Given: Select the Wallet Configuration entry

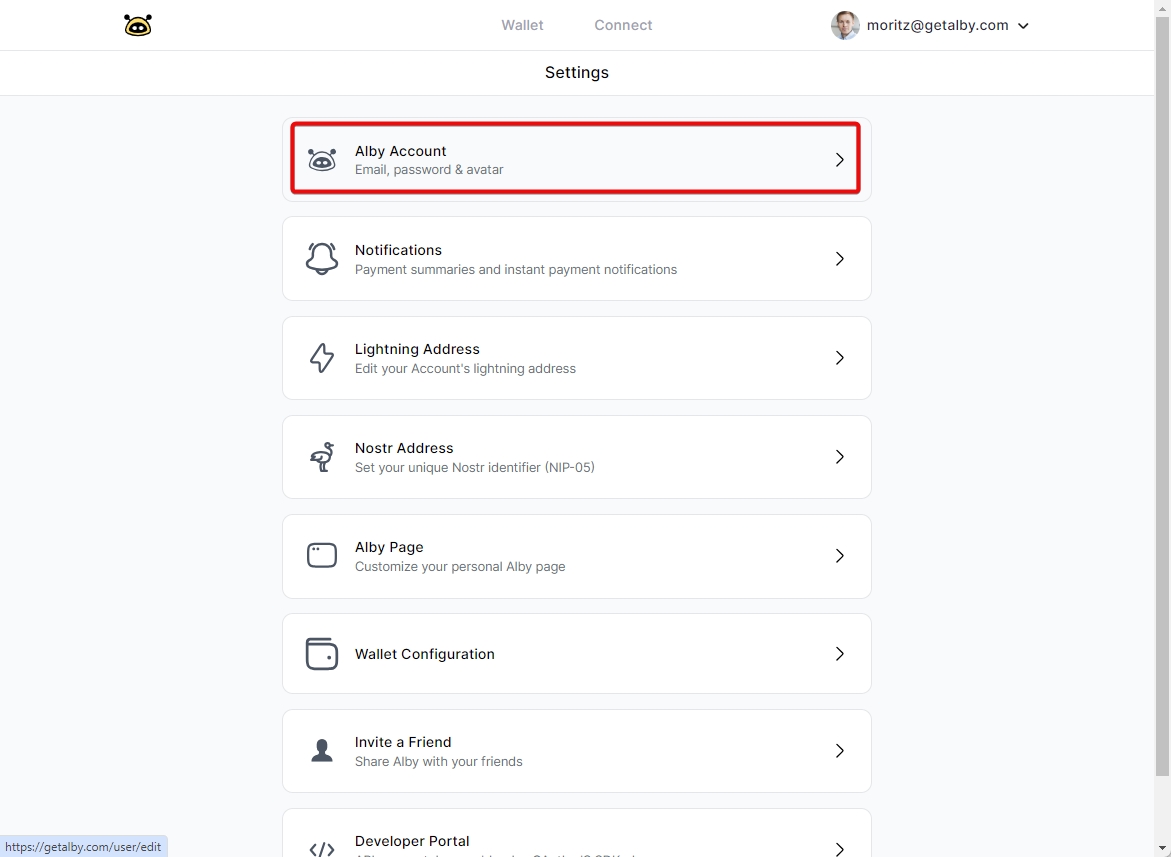Looking at the screenshot, I should click(x=576, y=654).
